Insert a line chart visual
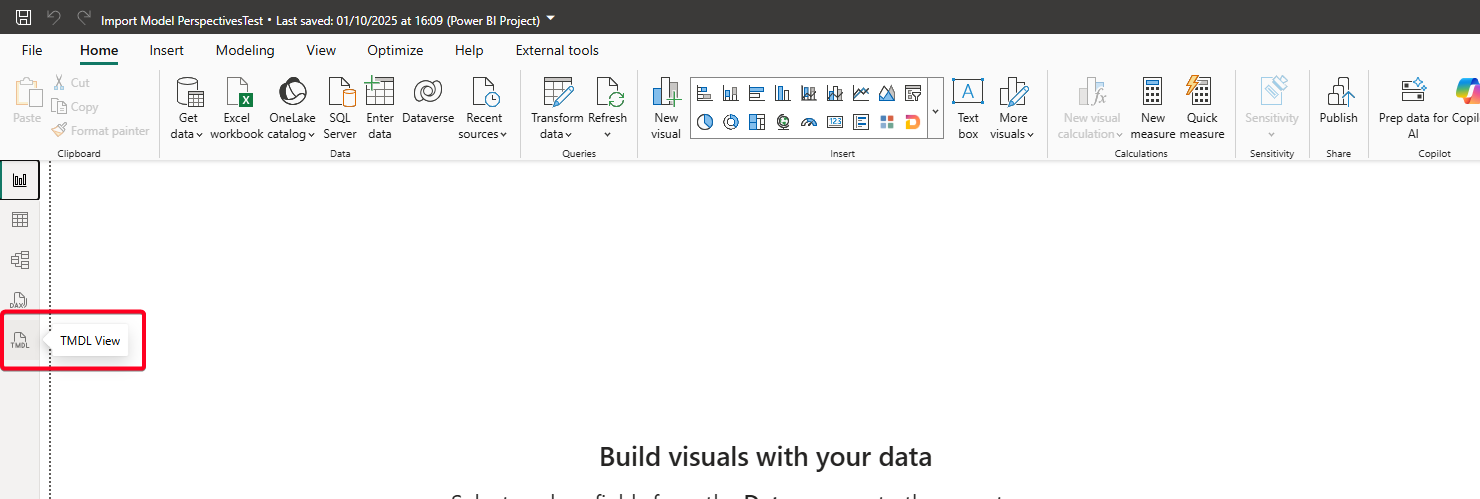This screenshot has width=1480, height=499. coord(861,94)
